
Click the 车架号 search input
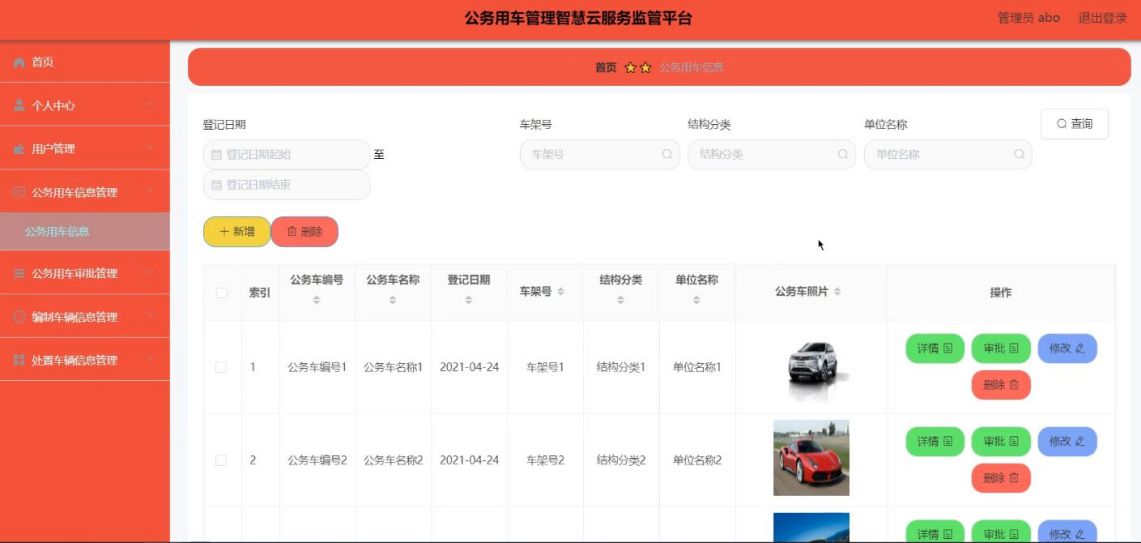(x=600, y=154)
